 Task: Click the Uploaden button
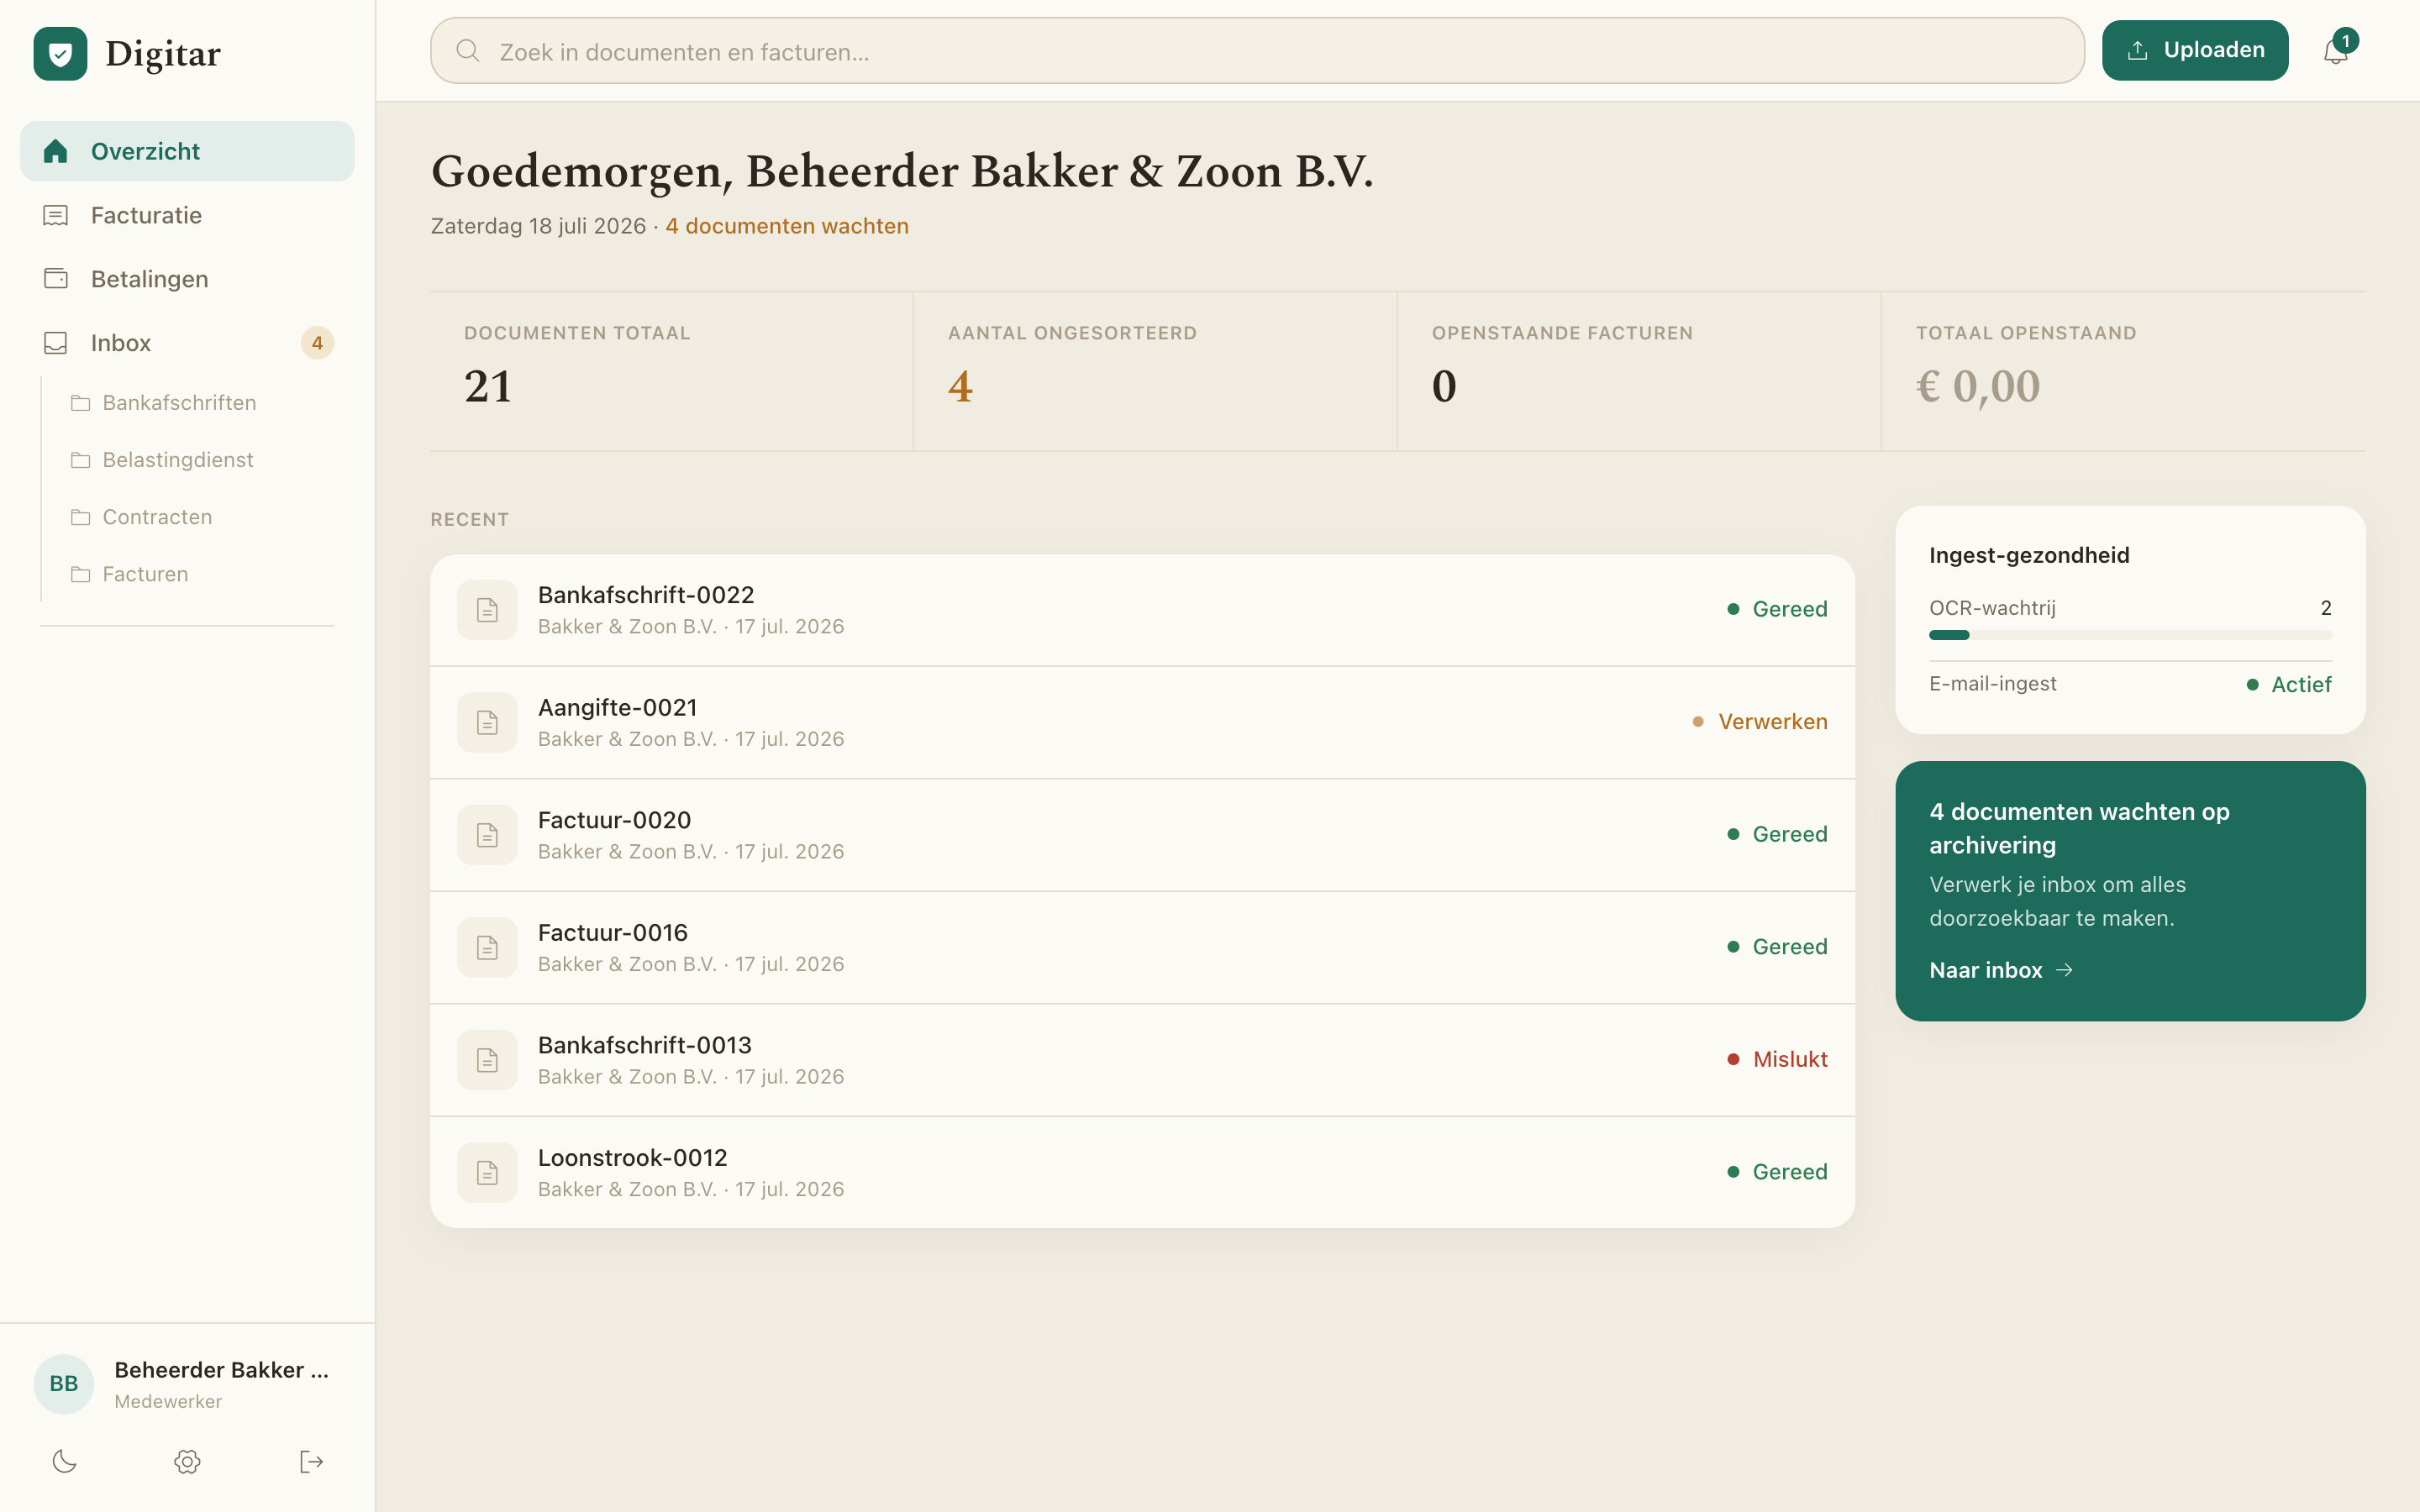click(2195, 50)
